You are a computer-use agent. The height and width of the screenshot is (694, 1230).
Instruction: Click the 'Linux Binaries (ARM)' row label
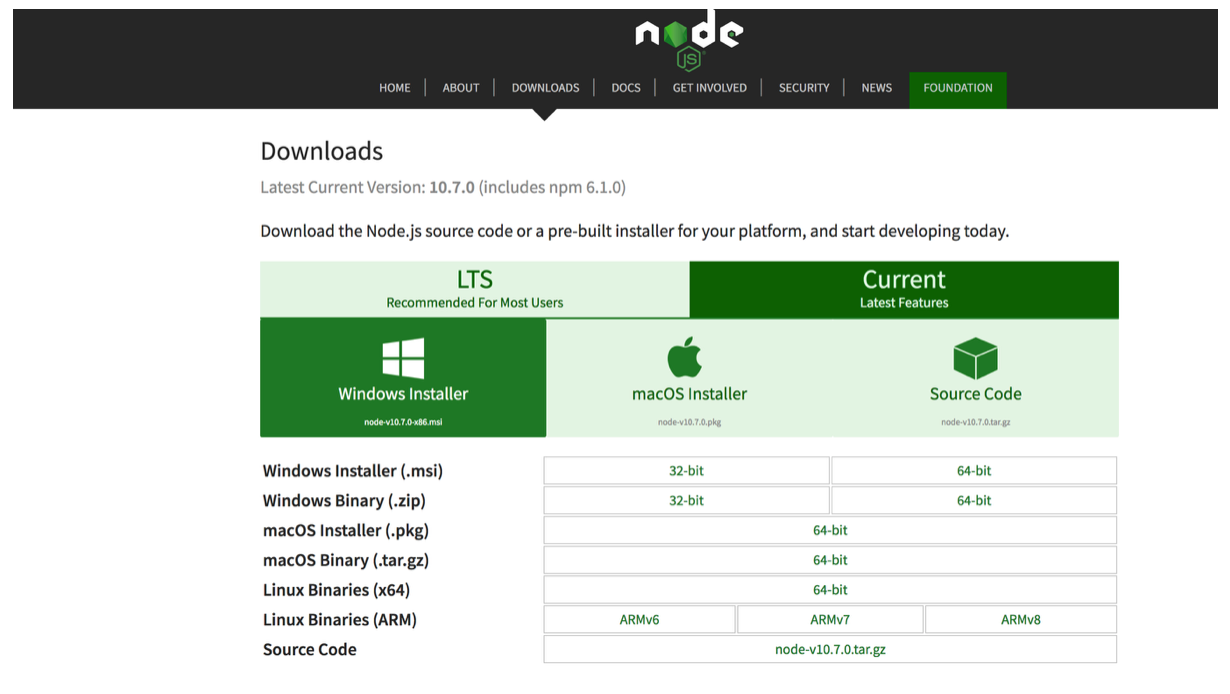tap(340, 620)
